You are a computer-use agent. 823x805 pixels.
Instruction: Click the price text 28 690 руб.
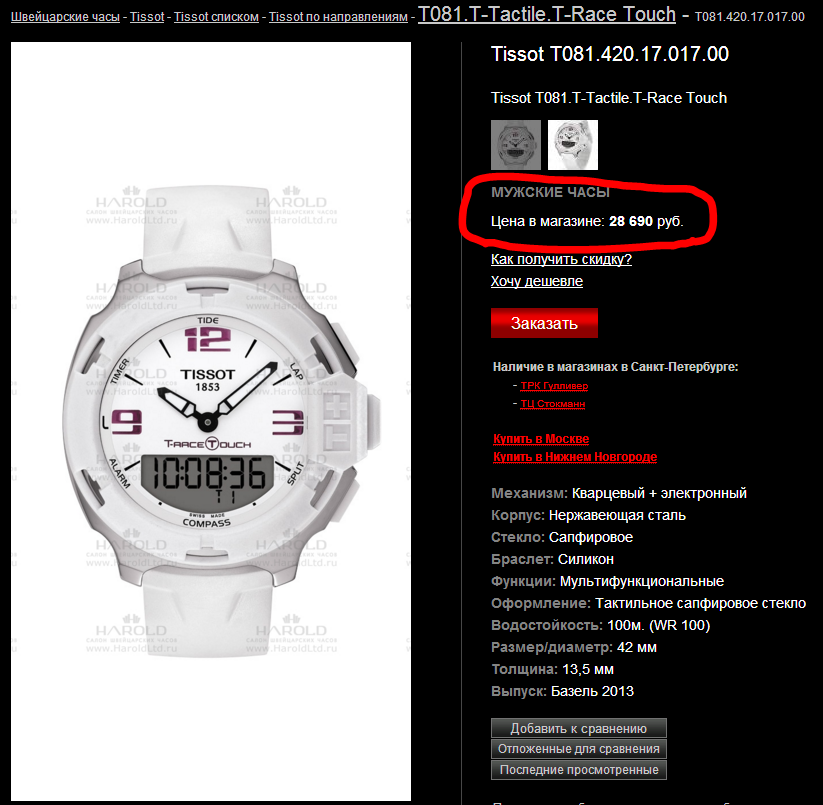(646, 221)
